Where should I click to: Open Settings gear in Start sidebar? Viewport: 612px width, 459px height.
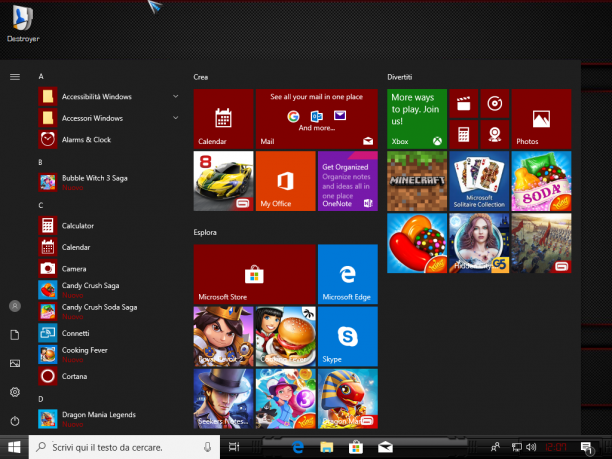click(x=15, y=392)
